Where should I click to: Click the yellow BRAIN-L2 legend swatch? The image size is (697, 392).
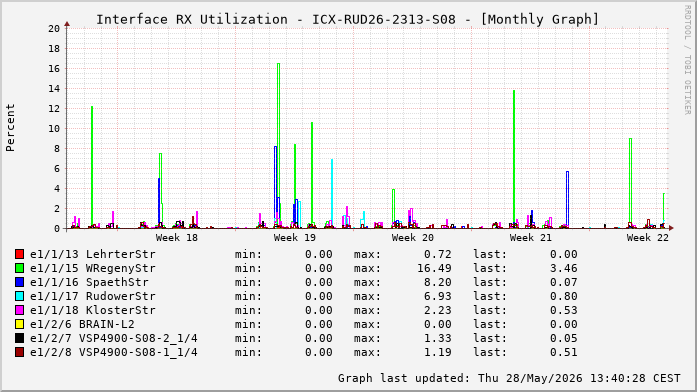point(19,324)
